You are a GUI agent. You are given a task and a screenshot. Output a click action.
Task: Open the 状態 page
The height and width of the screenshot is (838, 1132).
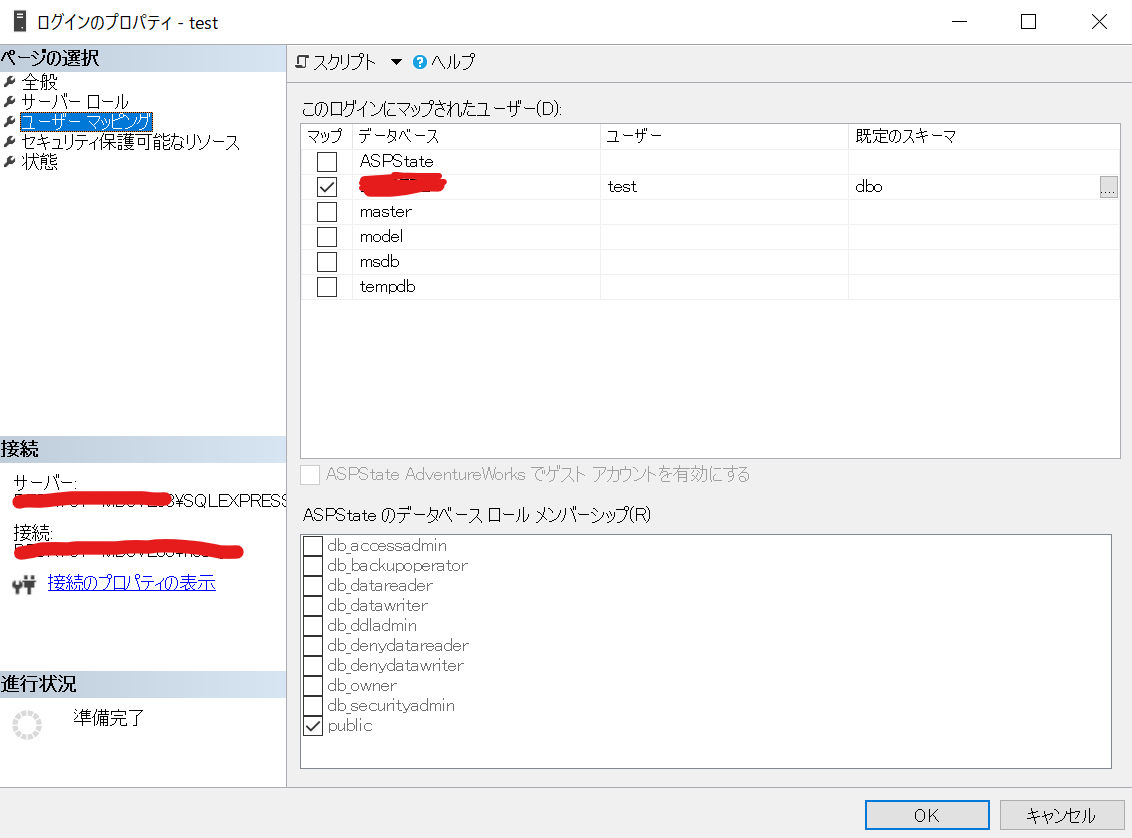point(39,162)
